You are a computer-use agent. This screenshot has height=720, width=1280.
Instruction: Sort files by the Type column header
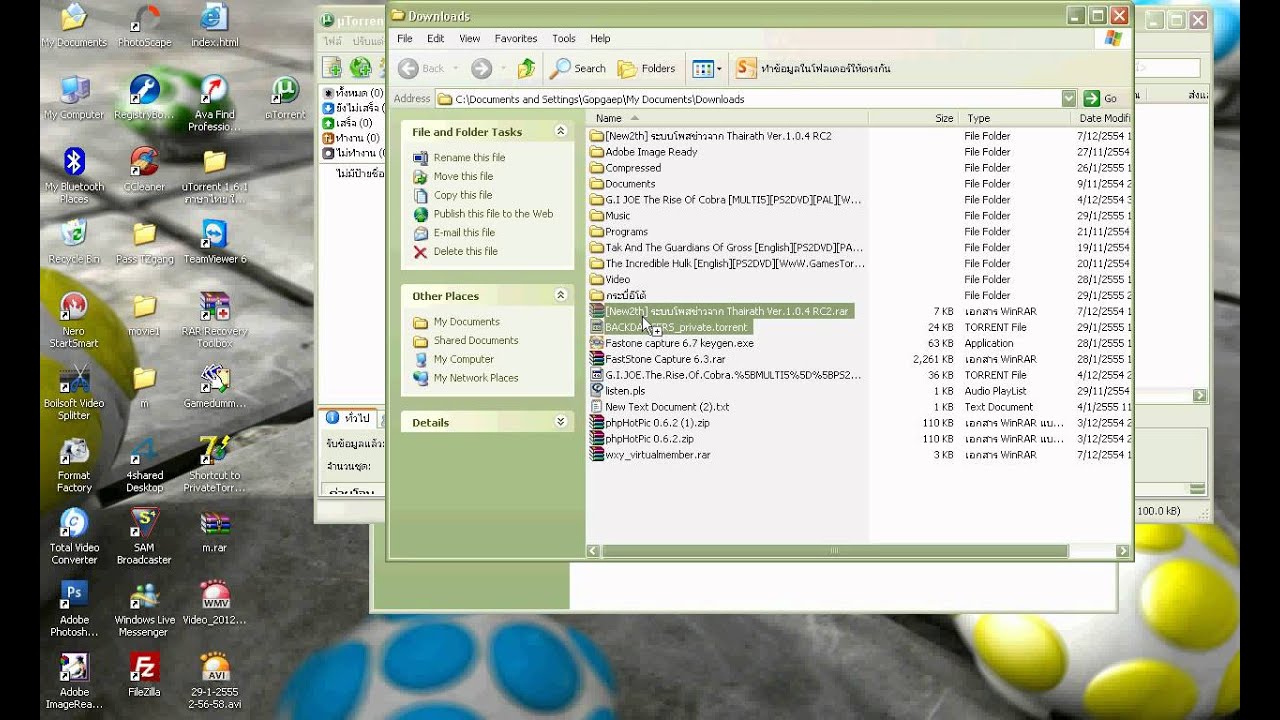coord(1015,118)
